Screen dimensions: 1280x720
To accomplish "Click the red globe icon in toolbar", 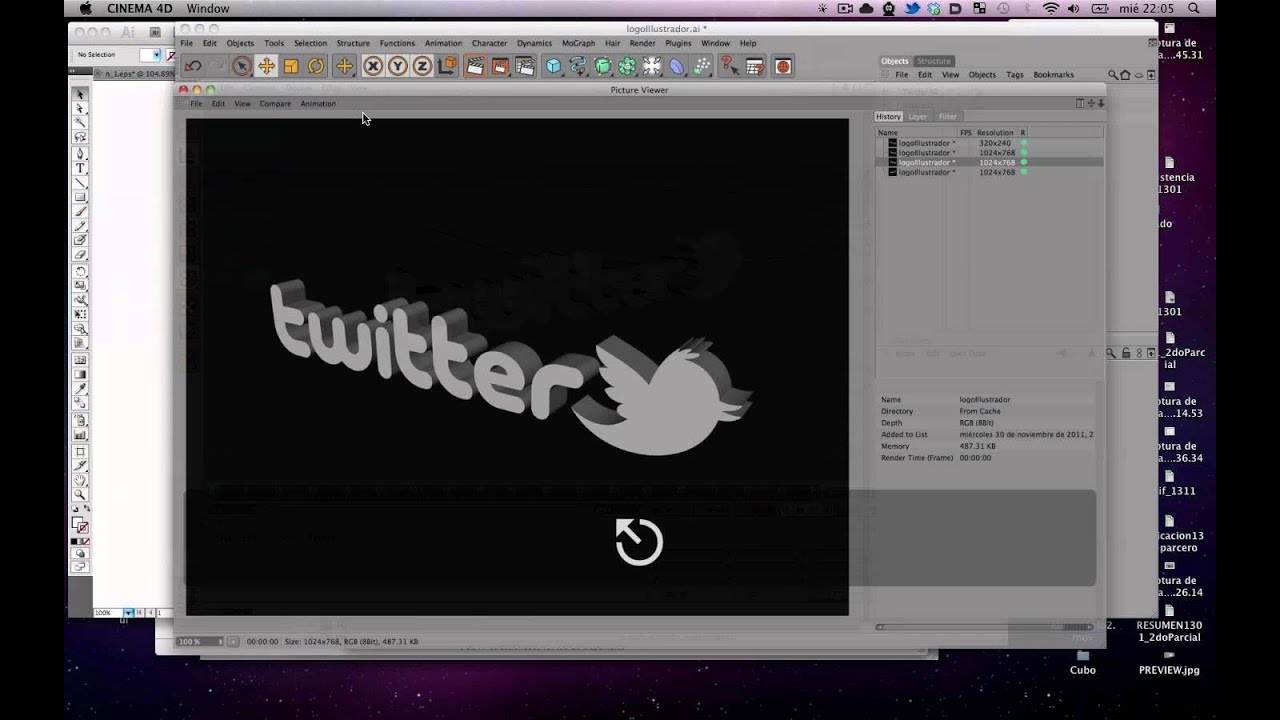I will (783, 67).
